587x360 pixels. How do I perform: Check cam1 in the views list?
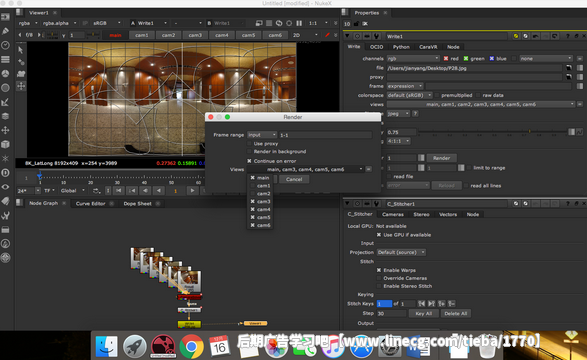tap(253, 186)
